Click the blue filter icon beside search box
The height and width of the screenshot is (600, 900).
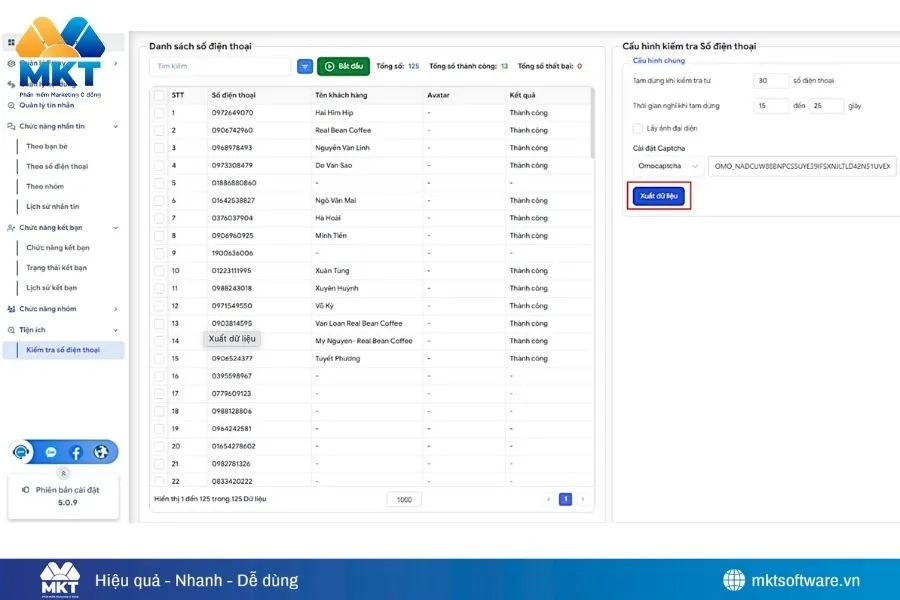(305, 67)
